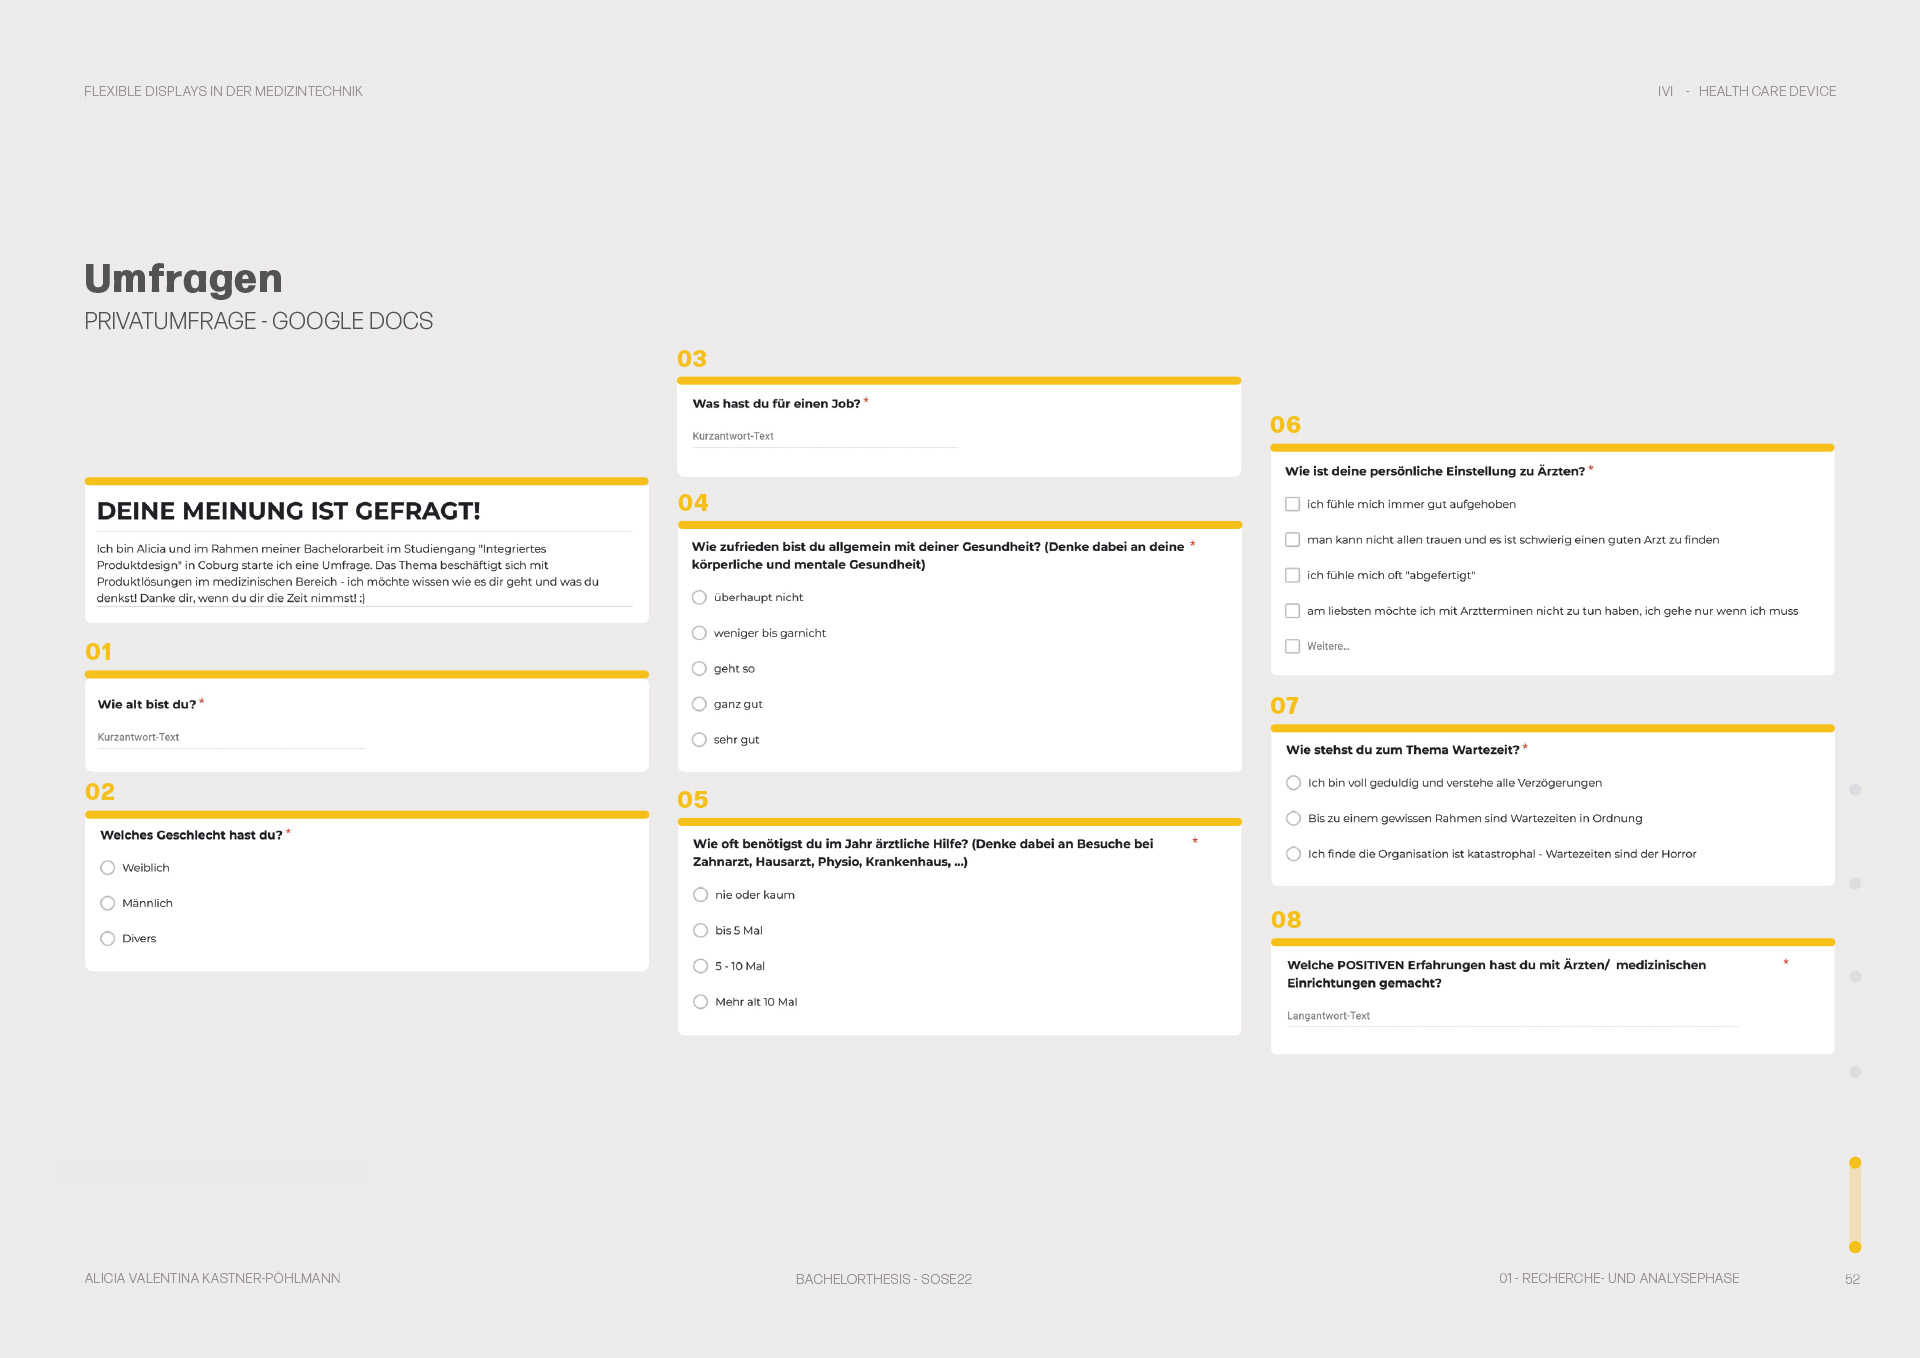The height and width of the screenshot is (1358, 1920).
Task: Click the yellow section number 03
Action: click(692, 359)
